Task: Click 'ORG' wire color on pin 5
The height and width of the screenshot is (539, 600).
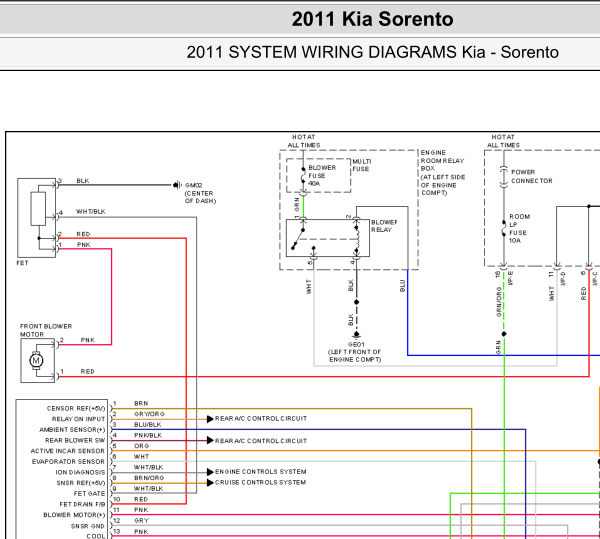Action: (142, 446)
